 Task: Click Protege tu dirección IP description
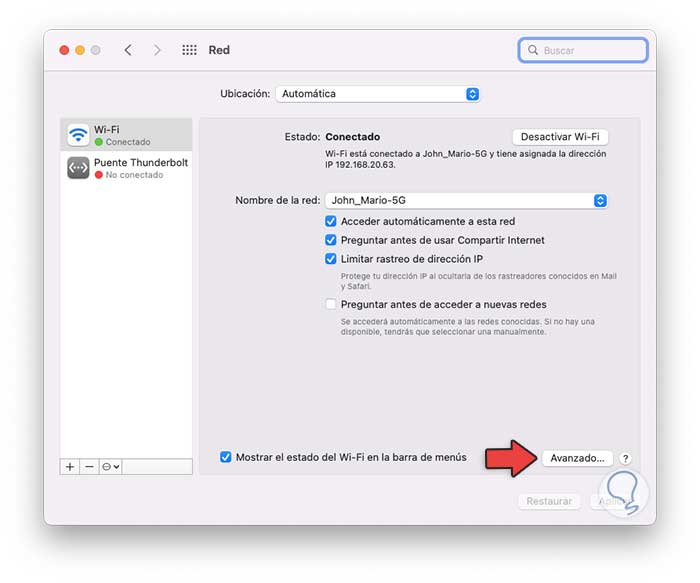click(479, 281)
